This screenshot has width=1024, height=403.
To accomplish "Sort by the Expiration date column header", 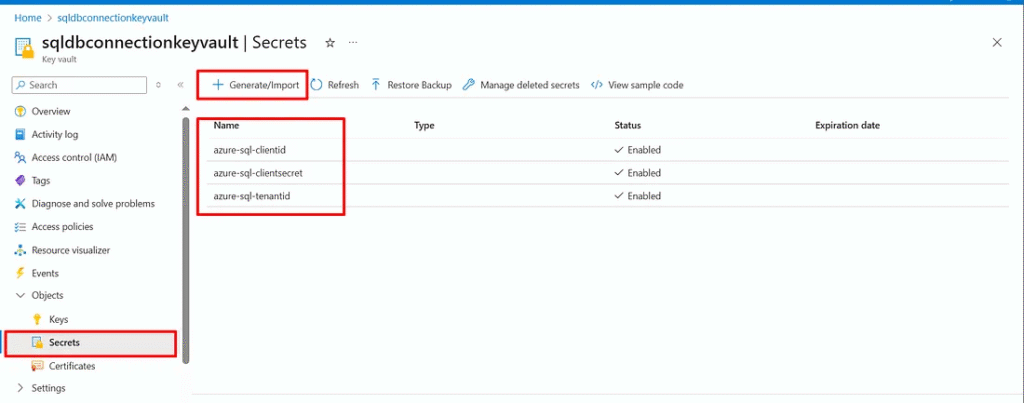I will click(847, 125).
